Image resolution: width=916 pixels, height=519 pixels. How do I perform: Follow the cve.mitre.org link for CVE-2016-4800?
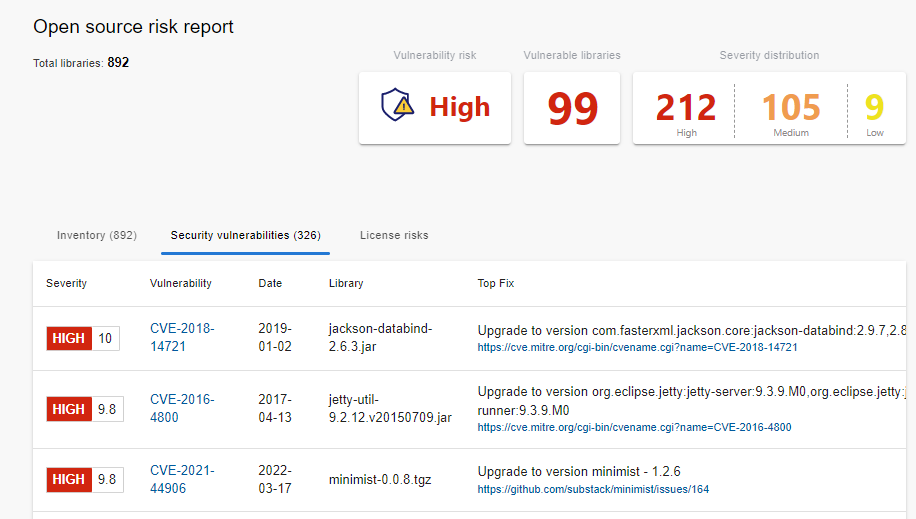pos(634,427)
